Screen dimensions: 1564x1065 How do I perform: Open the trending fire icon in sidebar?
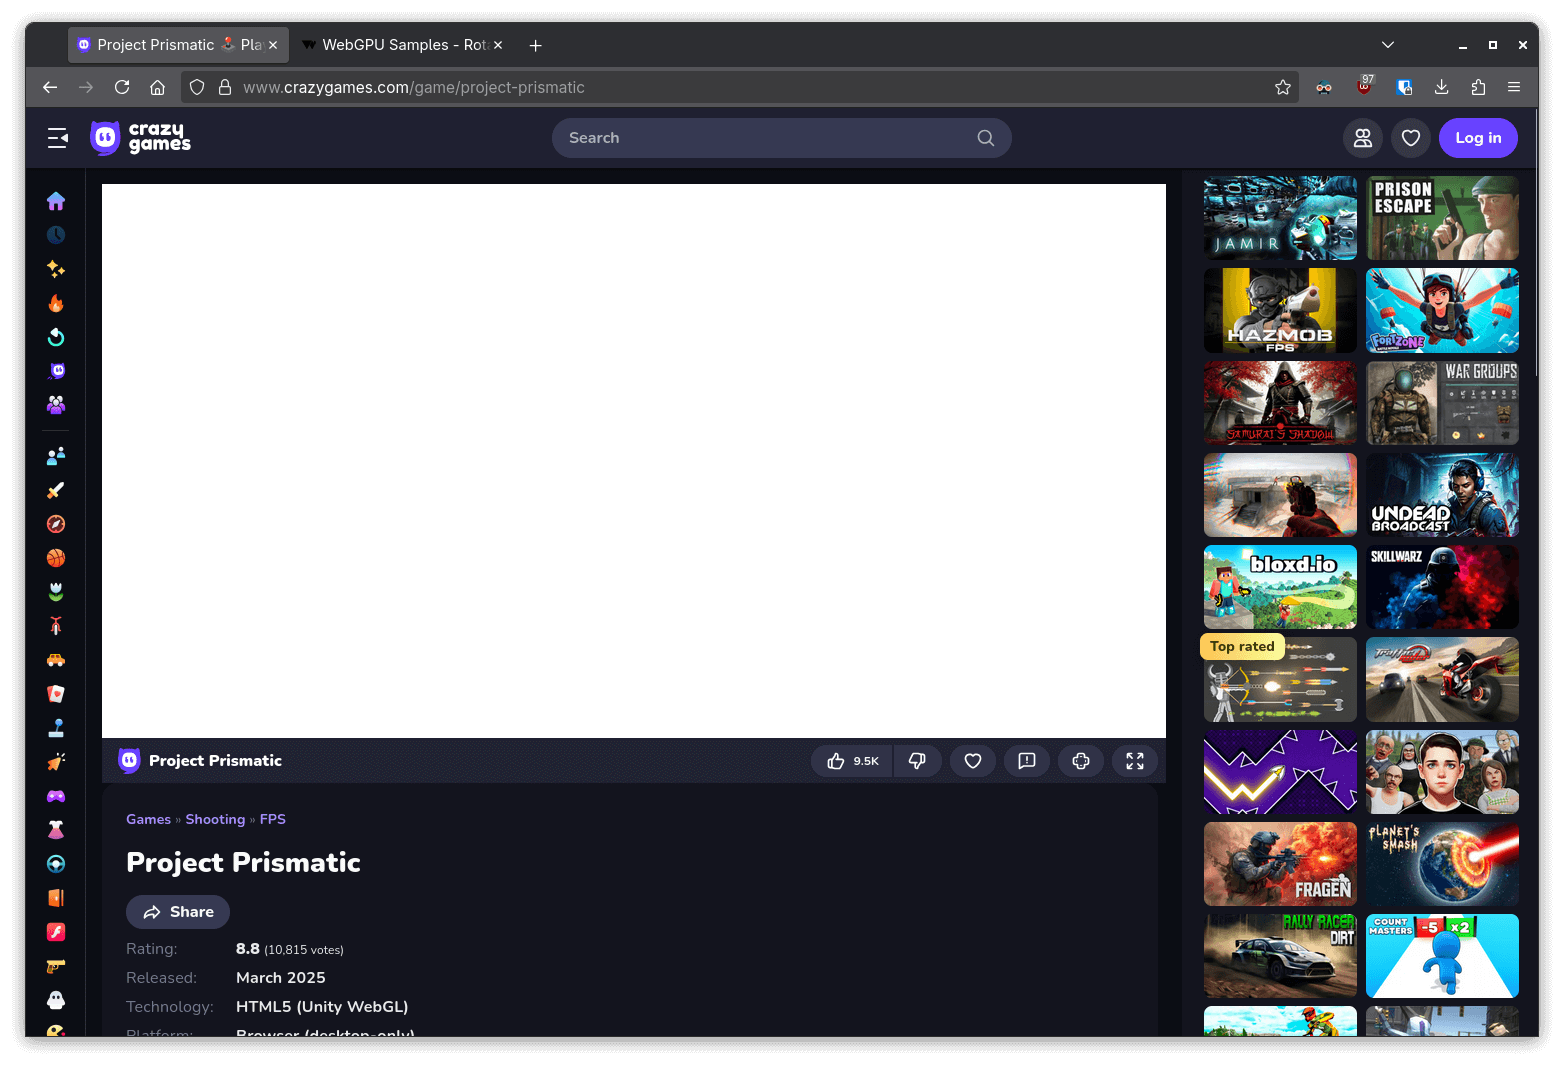(x=56, y=303)
